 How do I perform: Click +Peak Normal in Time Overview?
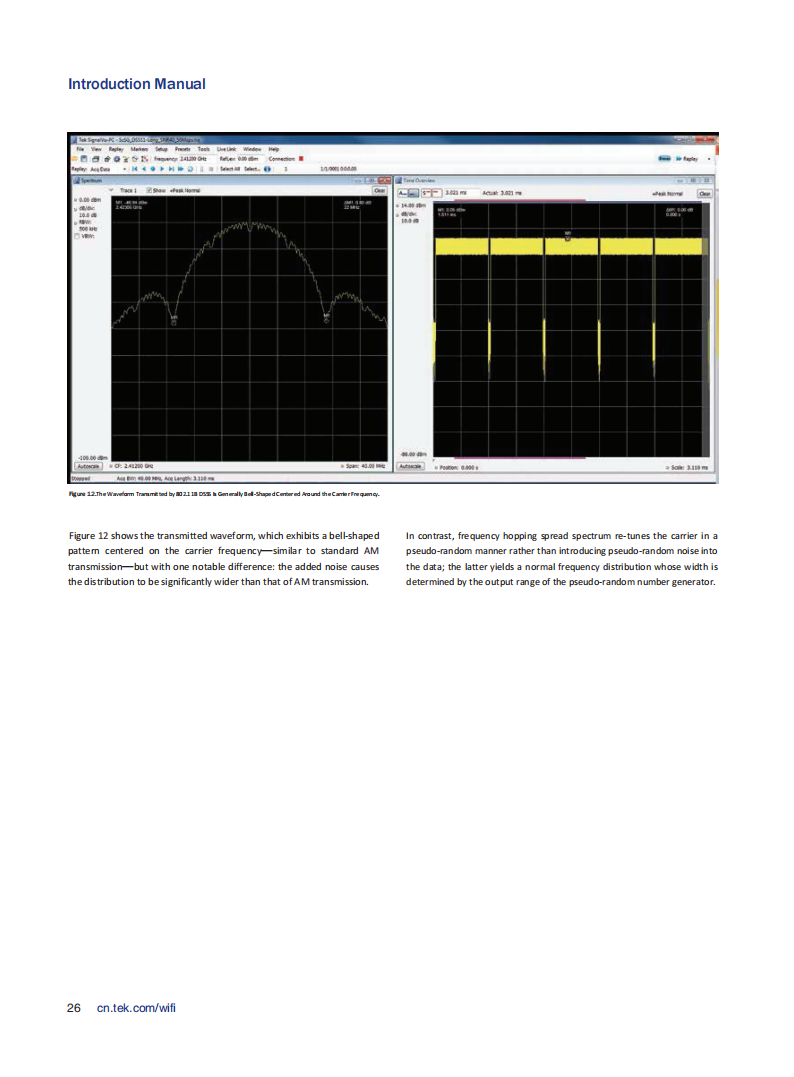pos(667,194)
